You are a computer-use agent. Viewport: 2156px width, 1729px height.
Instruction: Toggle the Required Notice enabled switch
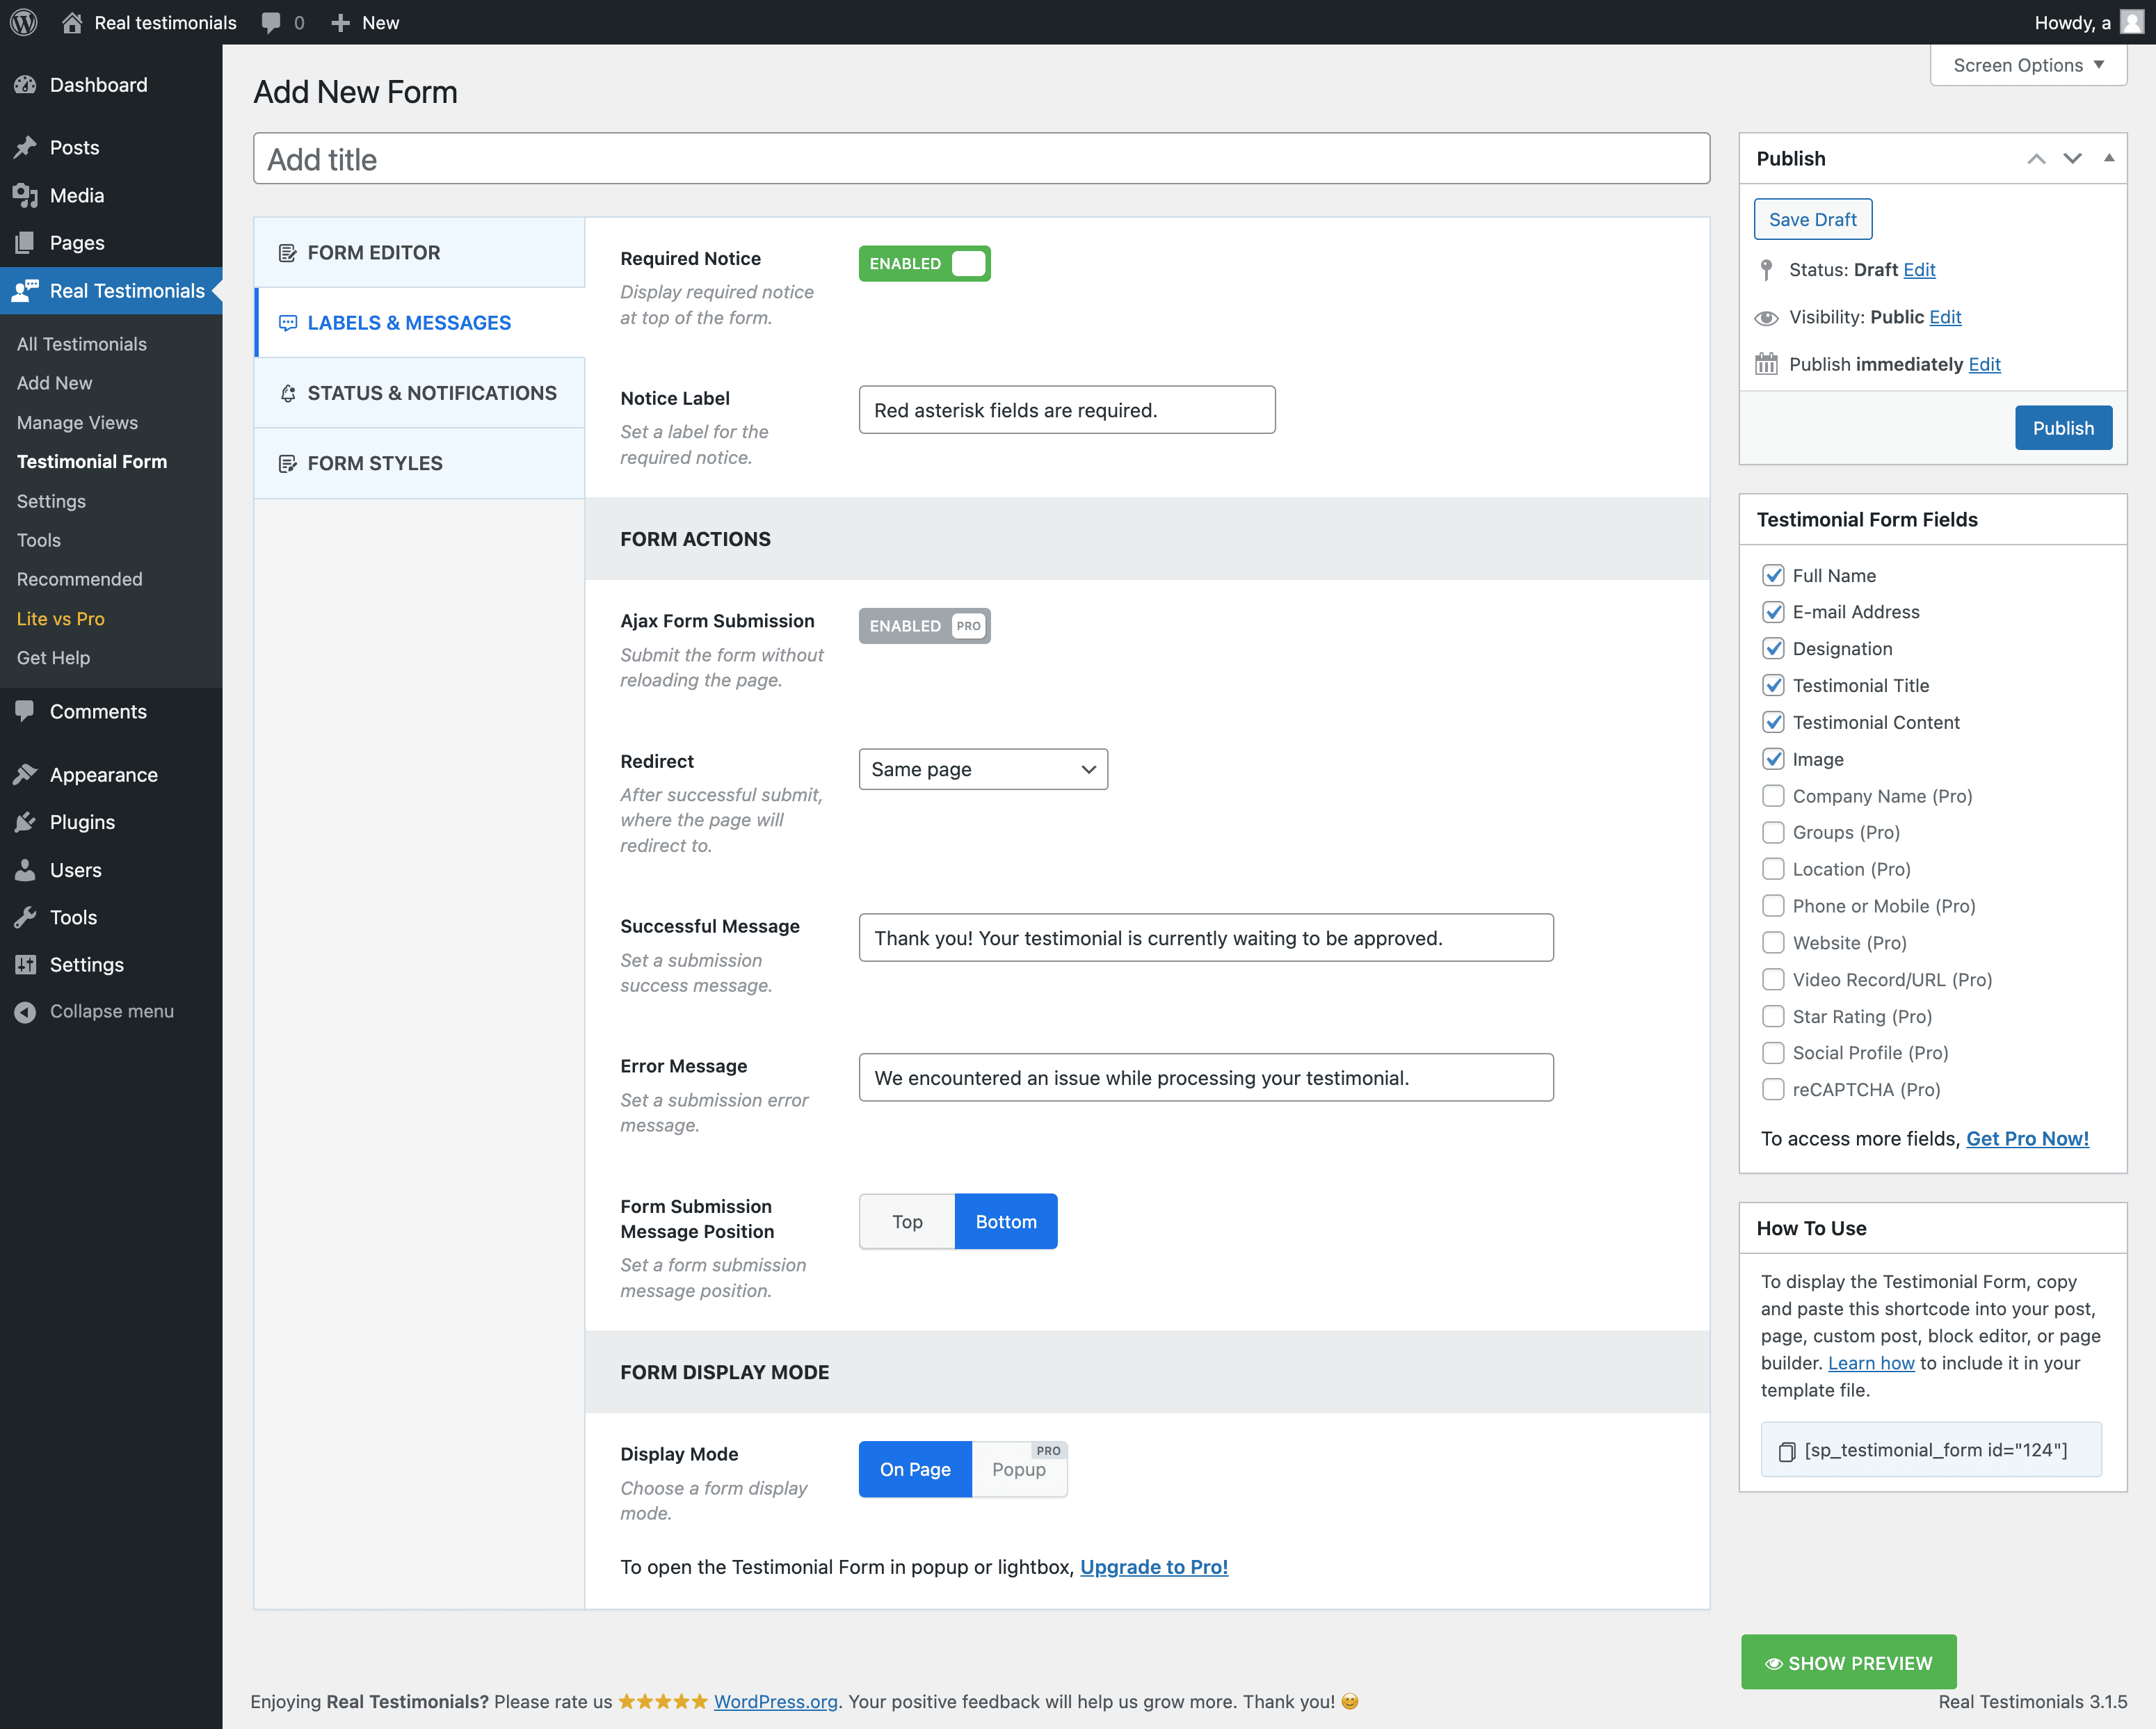[924, 263]
